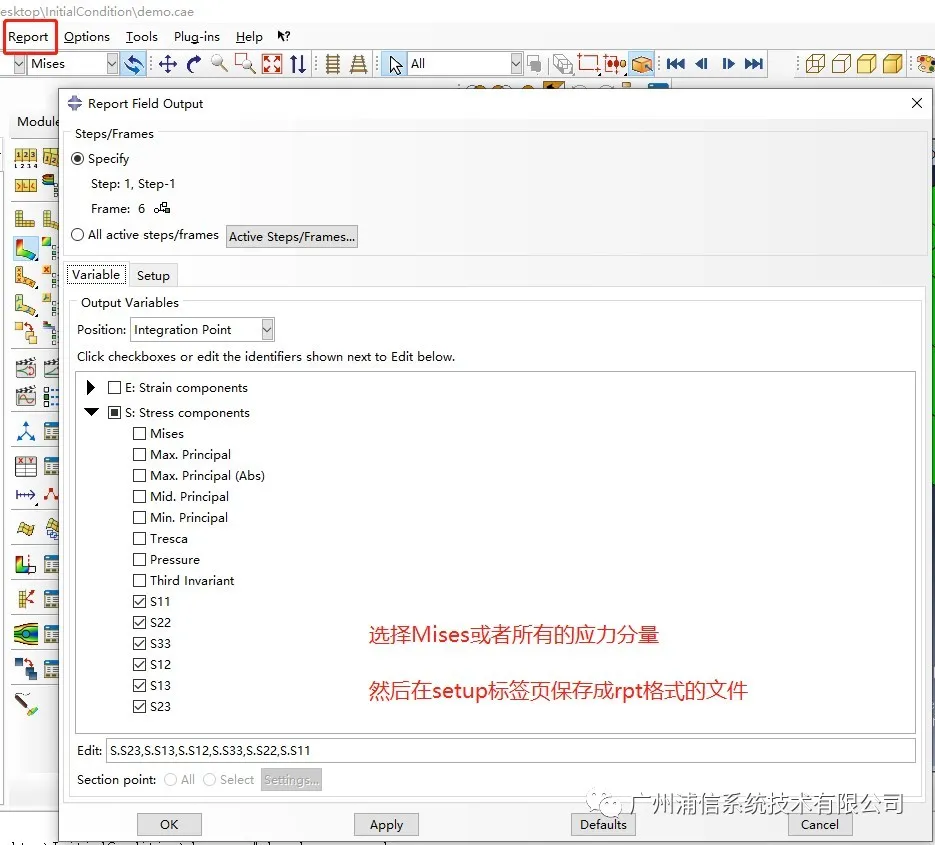Switch to wireframe render style
Image resolution: width=935 pixels, height=845 pixels.
tap(815, 64)
